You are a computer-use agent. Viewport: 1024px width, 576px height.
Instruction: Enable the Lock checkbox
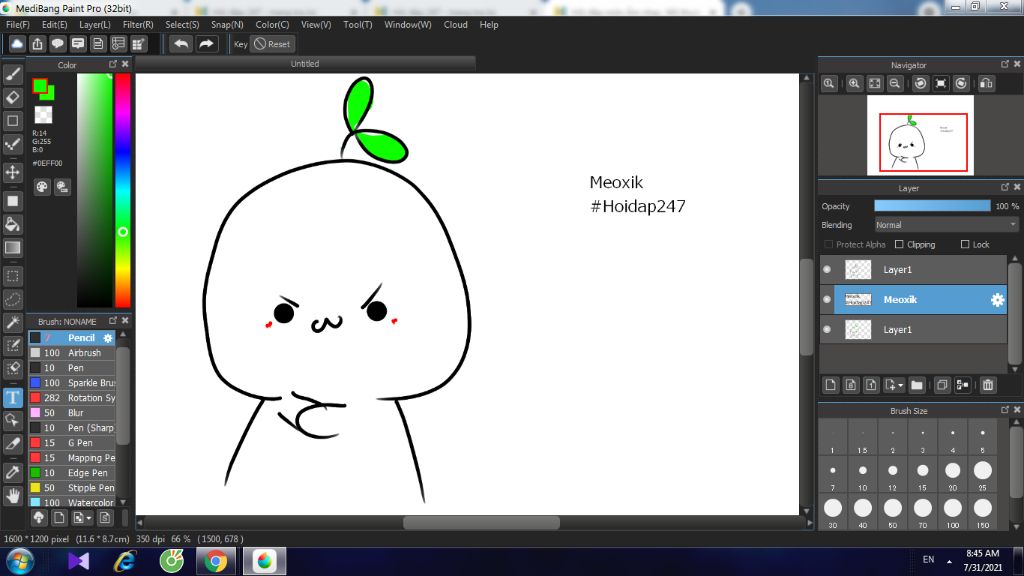pos(965,244)
